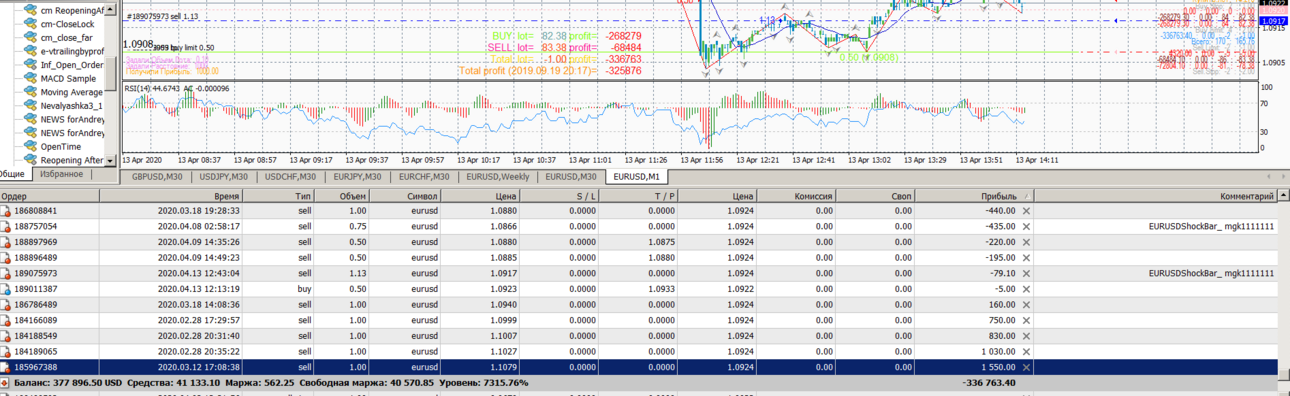This screenshot has width=1290, height=396.
Task: Click sell order icon for 184166089
Action: tap(6, 320)
